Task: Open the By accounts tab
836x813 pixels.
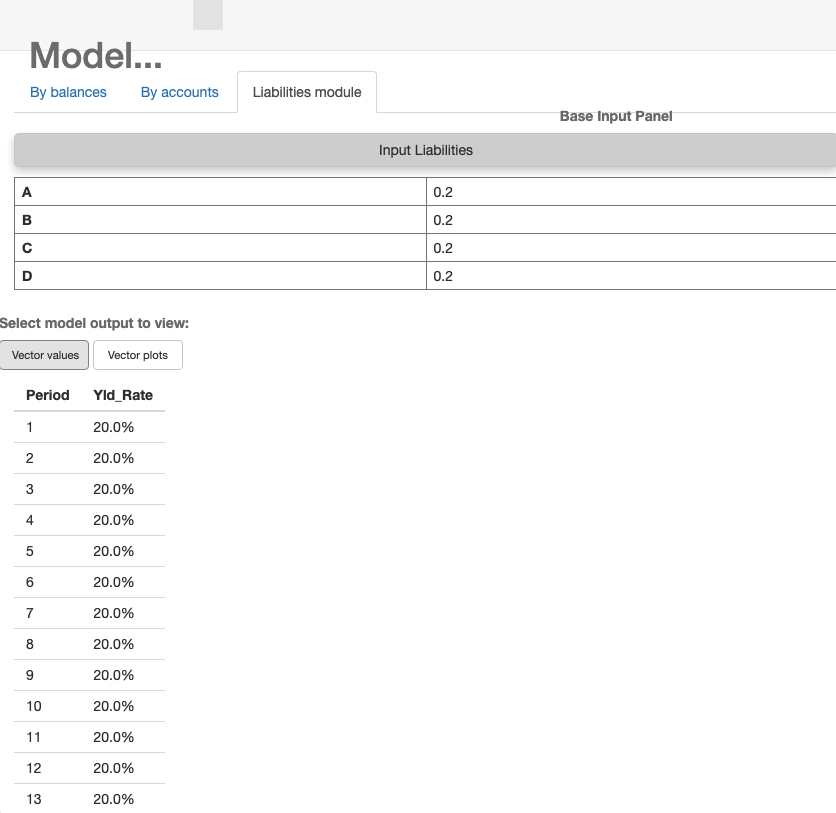Action: 179,92
